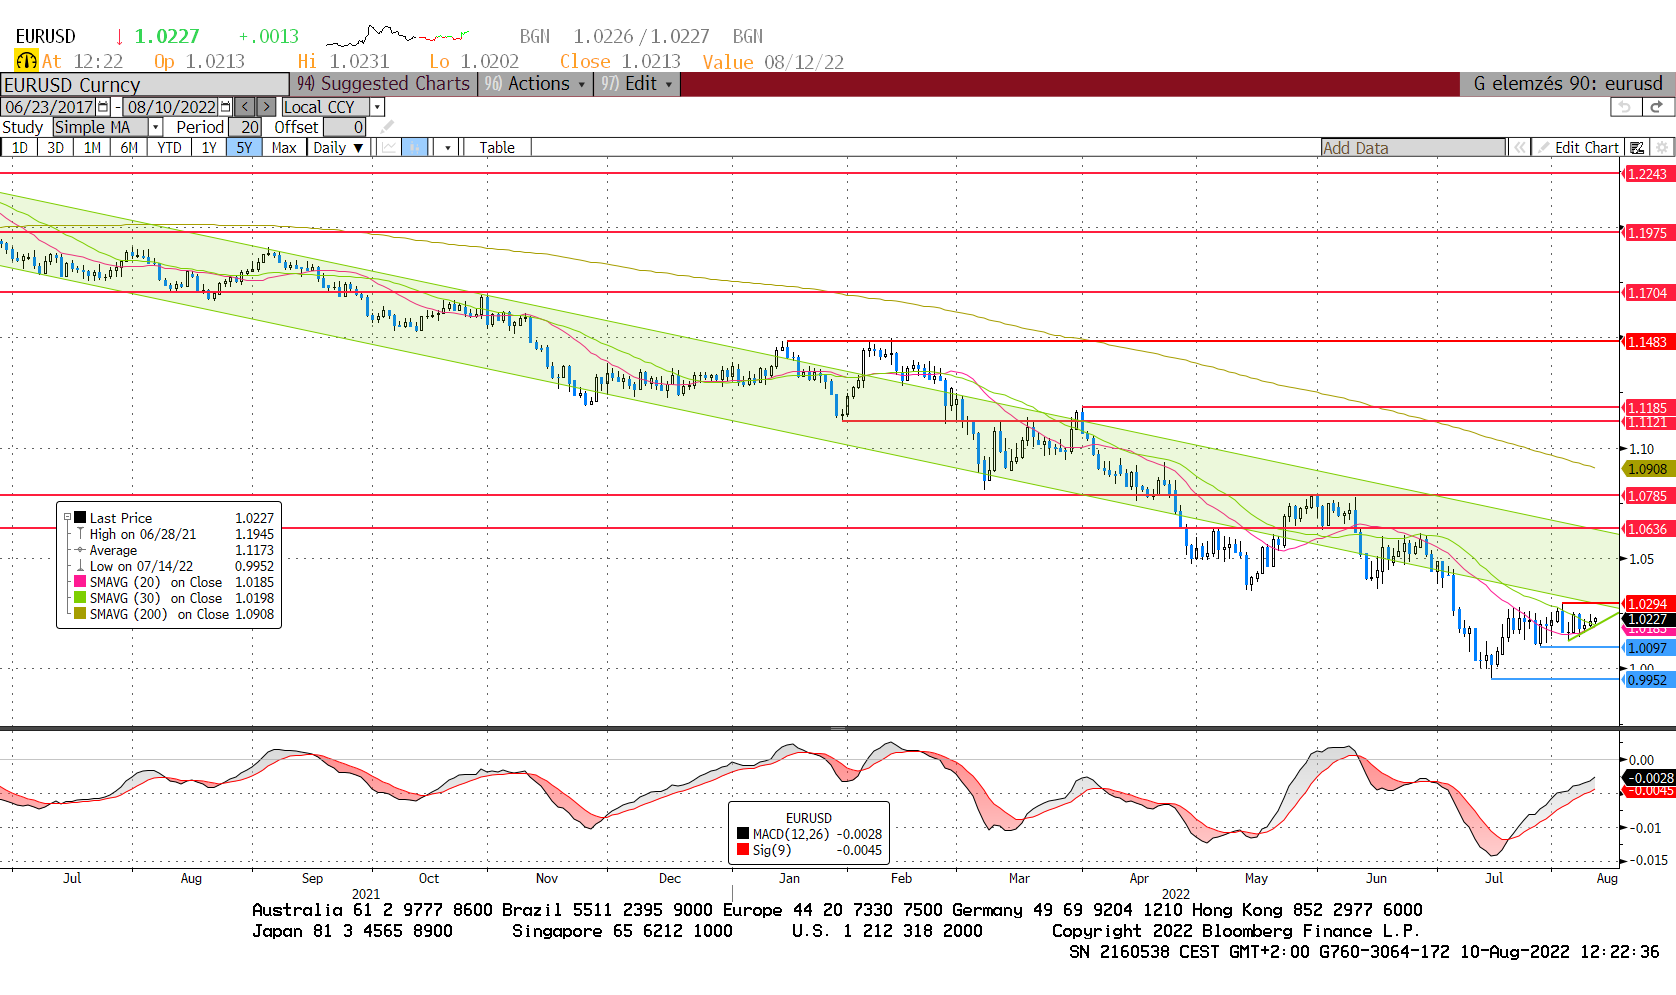Shift date range backward with left arrow
The height and width of the screenshot is (995, 1676).
[245, 107]
